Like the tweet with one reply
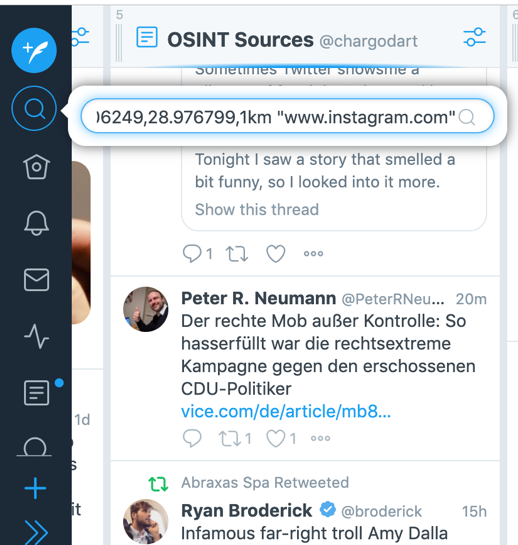 click(x=276, y=253)
